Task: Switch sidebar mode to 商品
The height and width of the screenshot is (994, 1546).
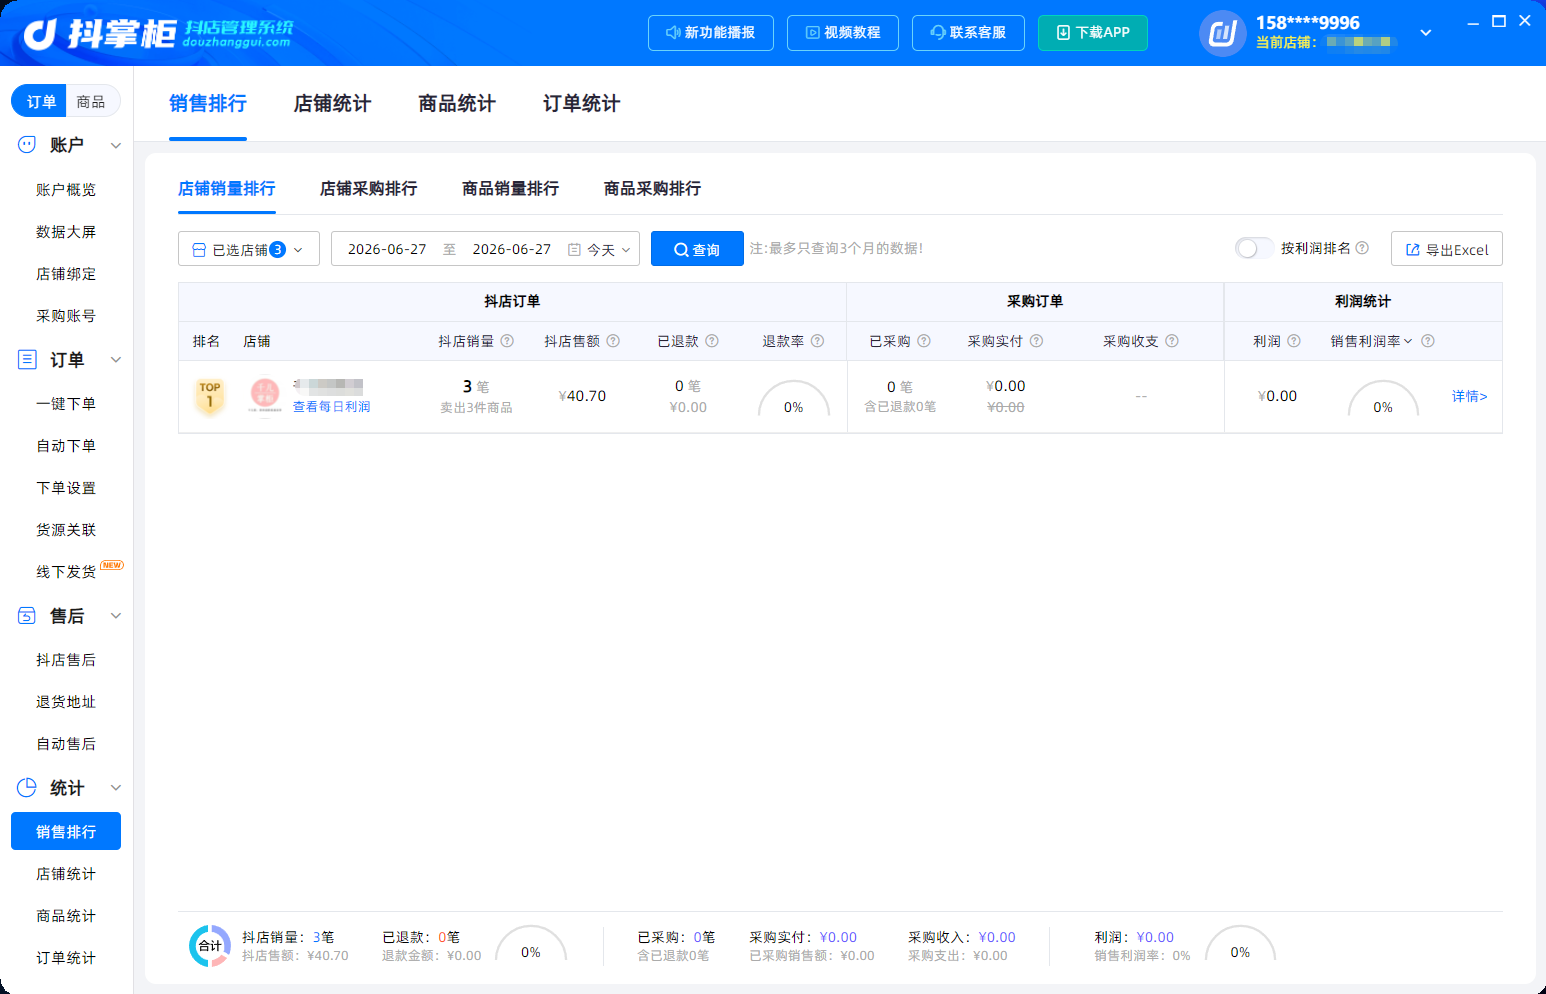Action: (91, 101)
